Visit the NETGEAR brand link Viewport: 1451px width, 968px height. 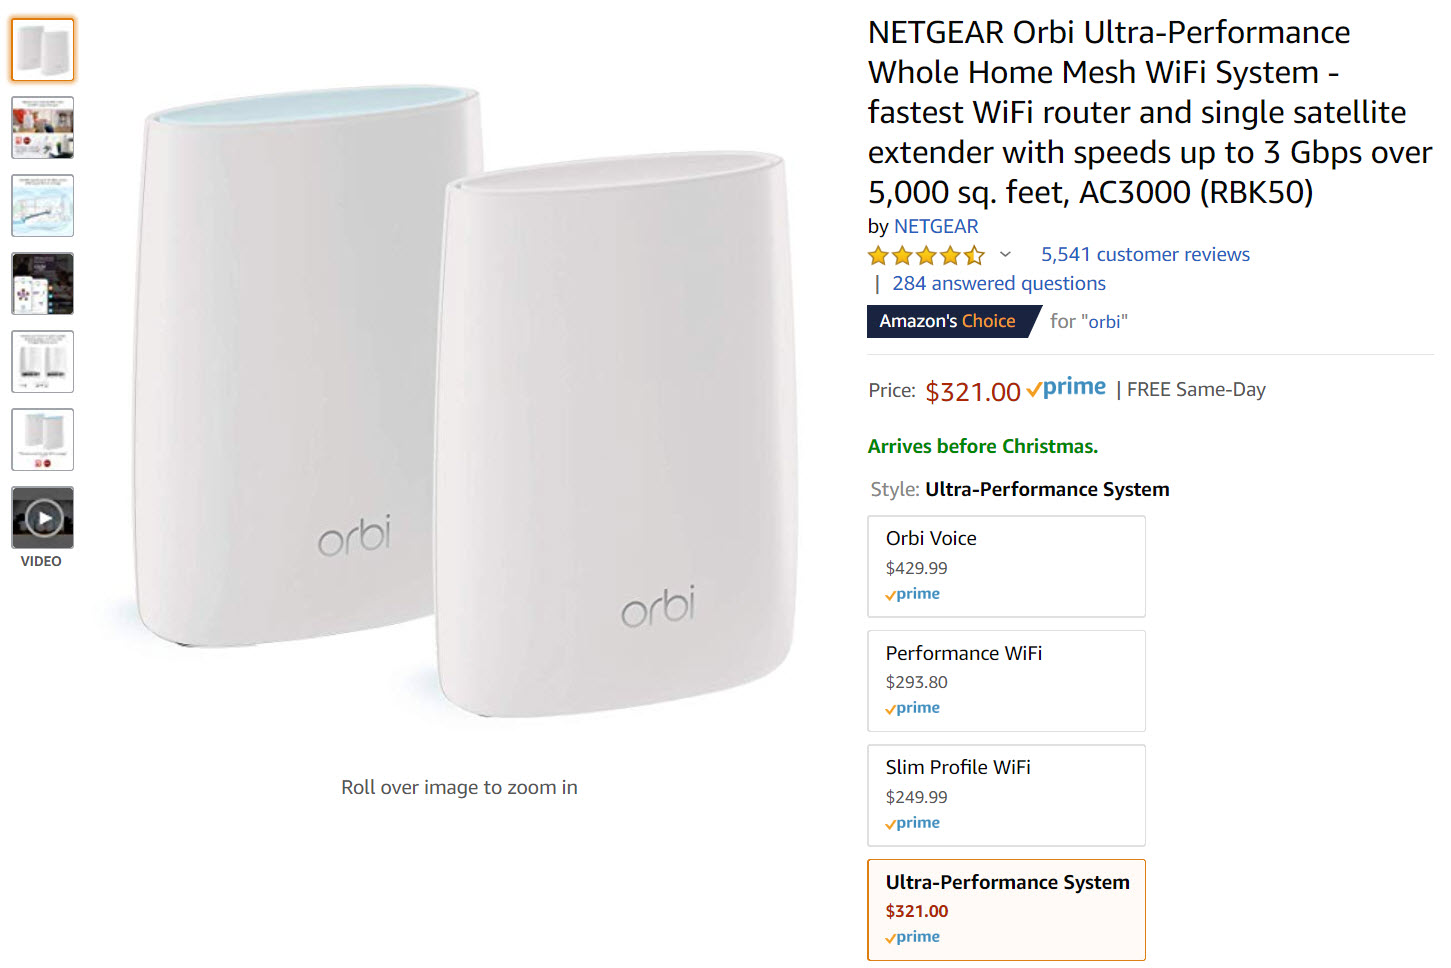click(x=936, y=227)
